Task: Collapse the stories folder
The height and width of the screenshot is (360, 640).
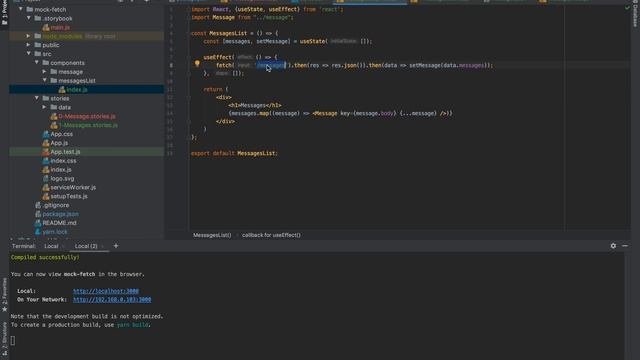Action: (37, 98)
